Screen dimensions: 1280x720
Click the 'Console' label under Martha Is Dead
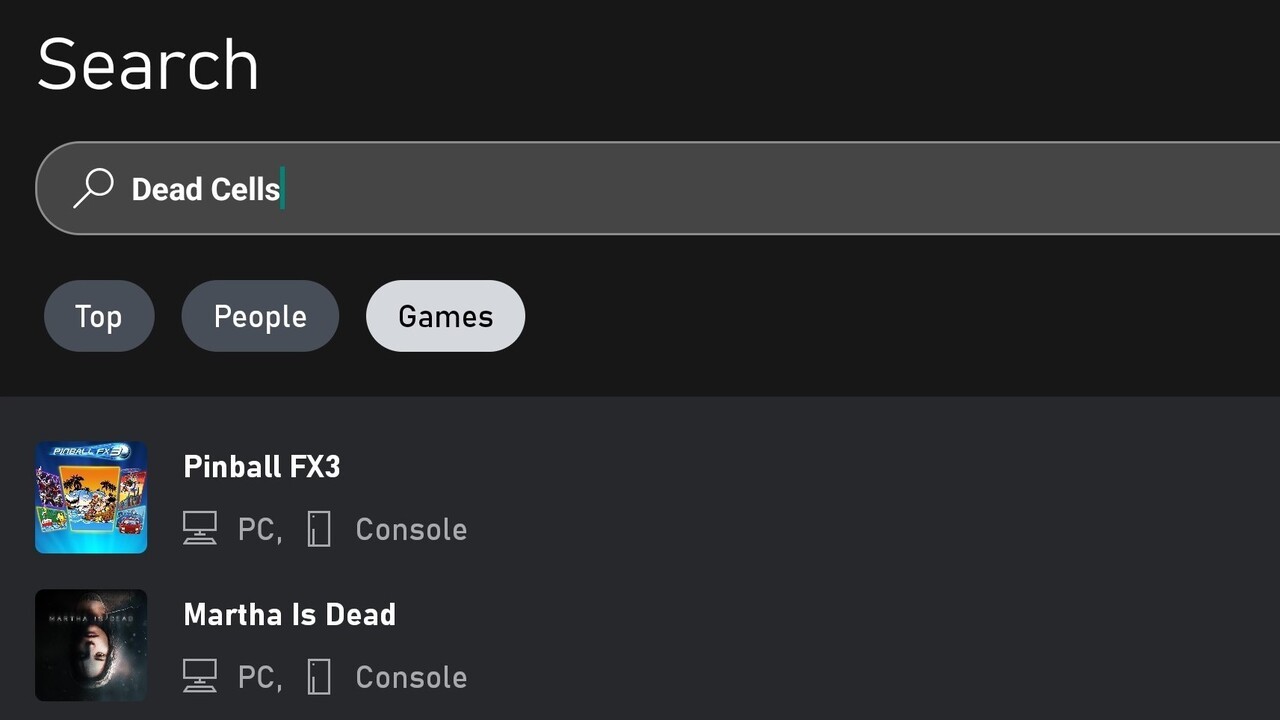(x=411, y=677)
